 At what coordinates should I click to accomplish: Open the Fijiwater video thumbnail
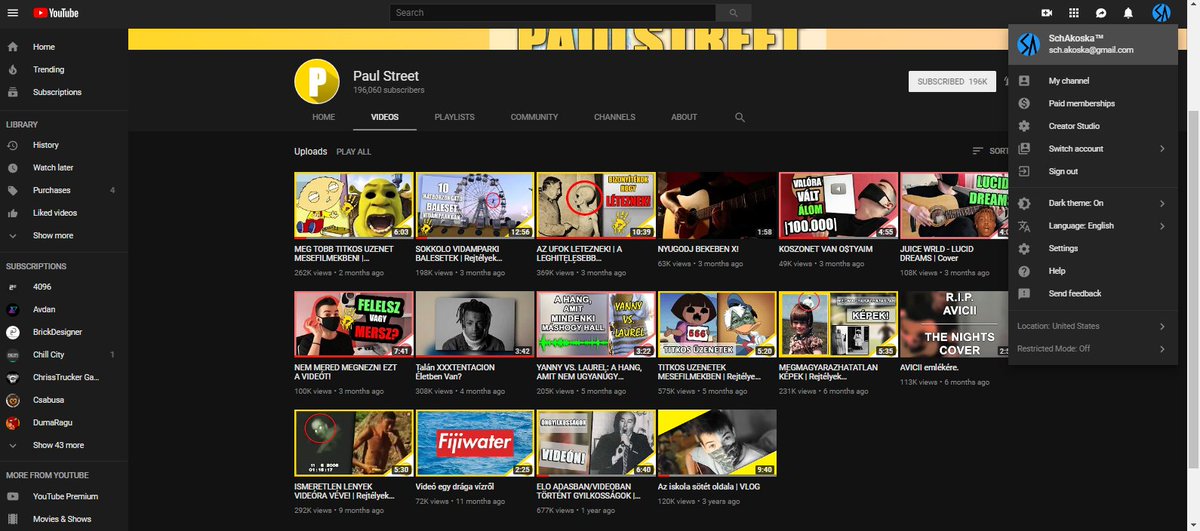coord(474,442)
